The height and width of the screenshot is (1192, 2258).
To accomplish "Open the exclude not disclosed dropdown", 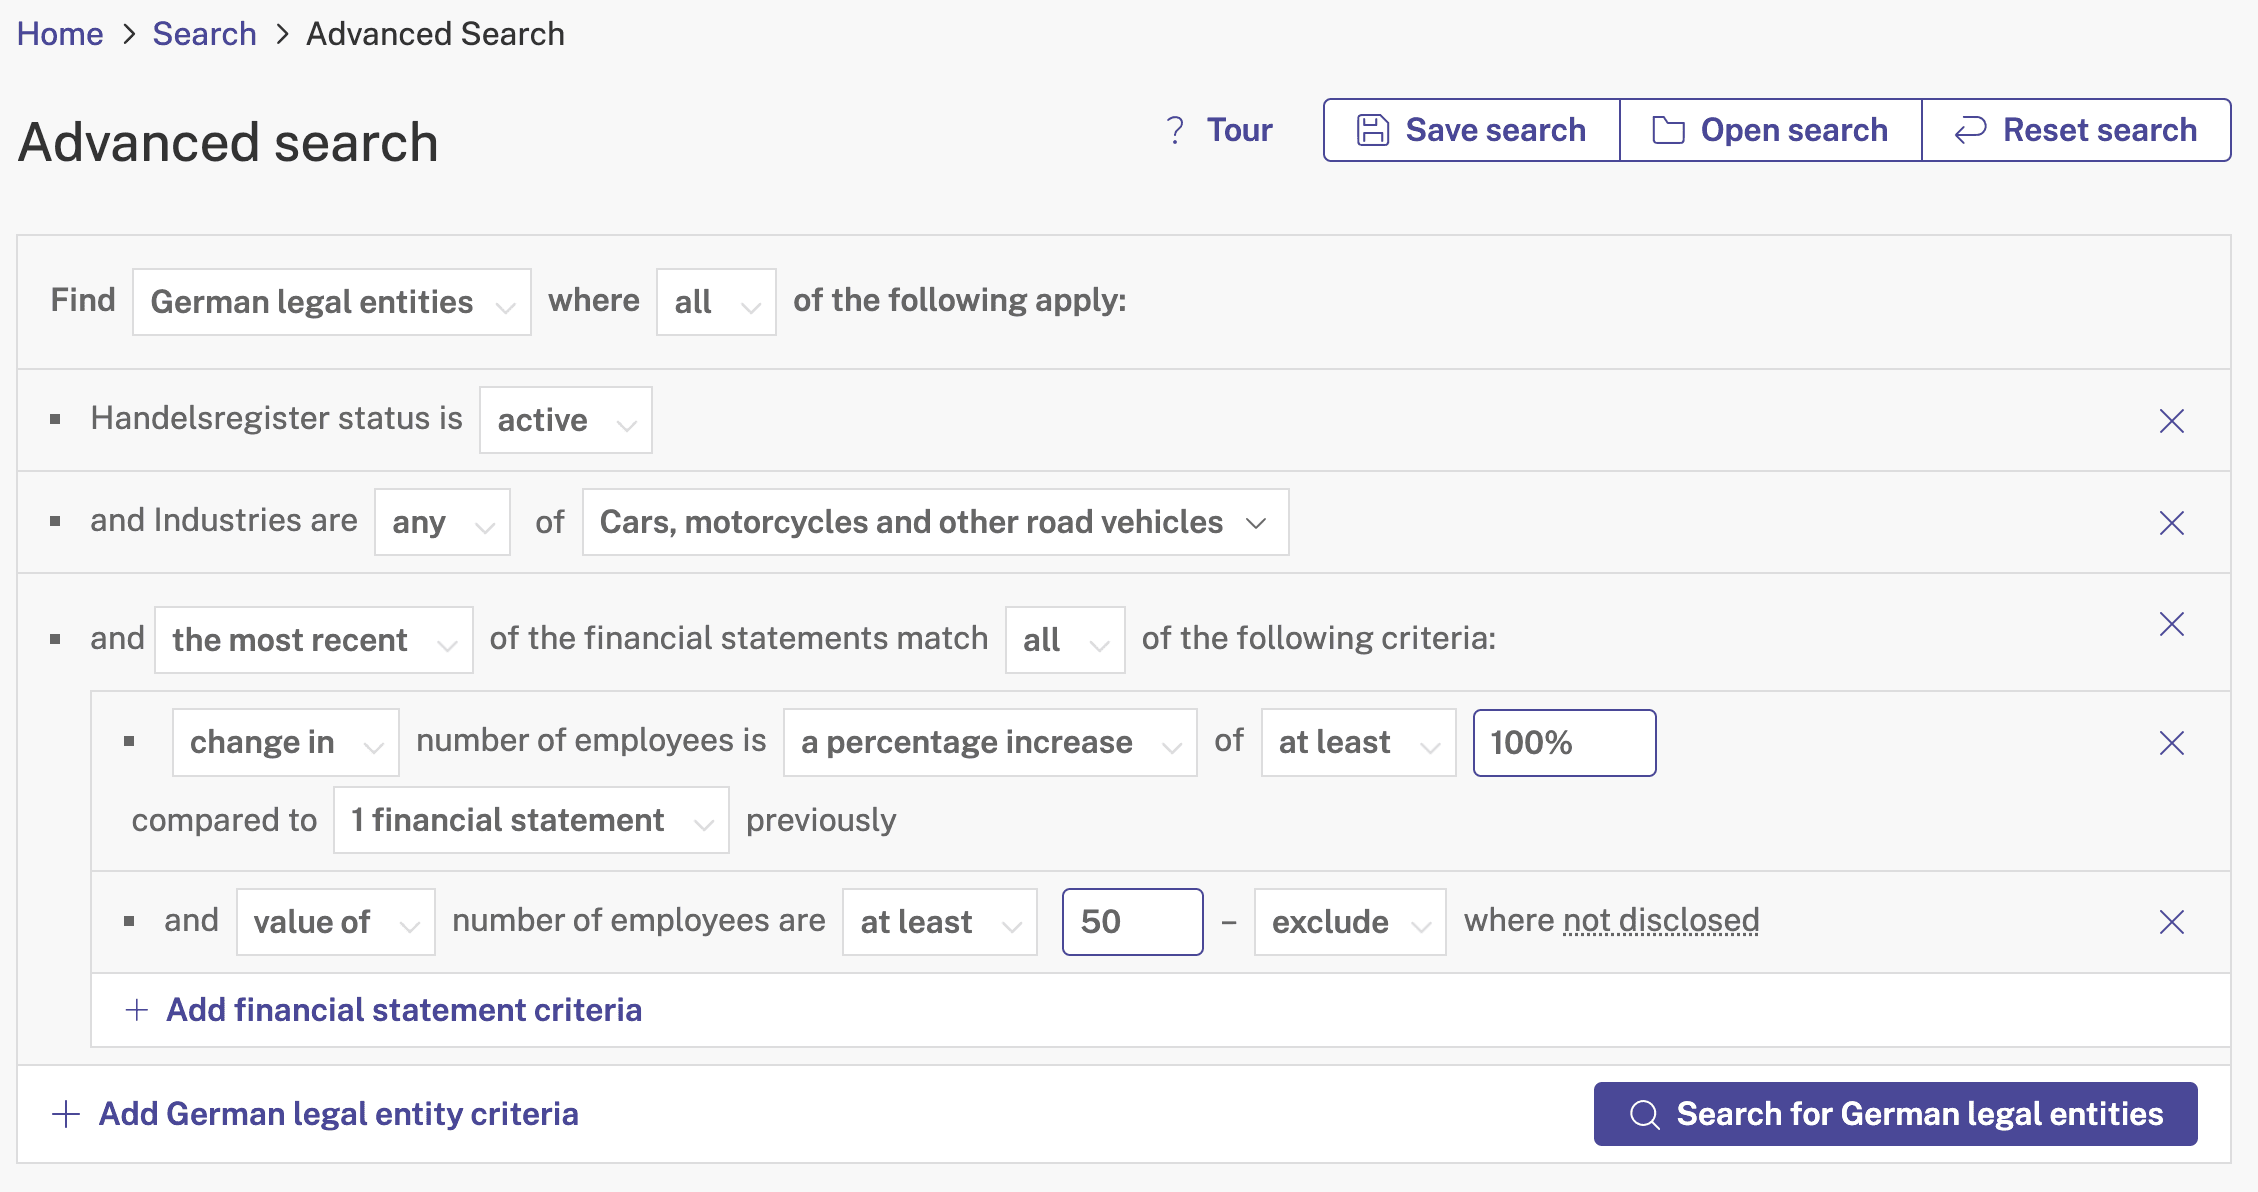I will [x=1350, y=922].
